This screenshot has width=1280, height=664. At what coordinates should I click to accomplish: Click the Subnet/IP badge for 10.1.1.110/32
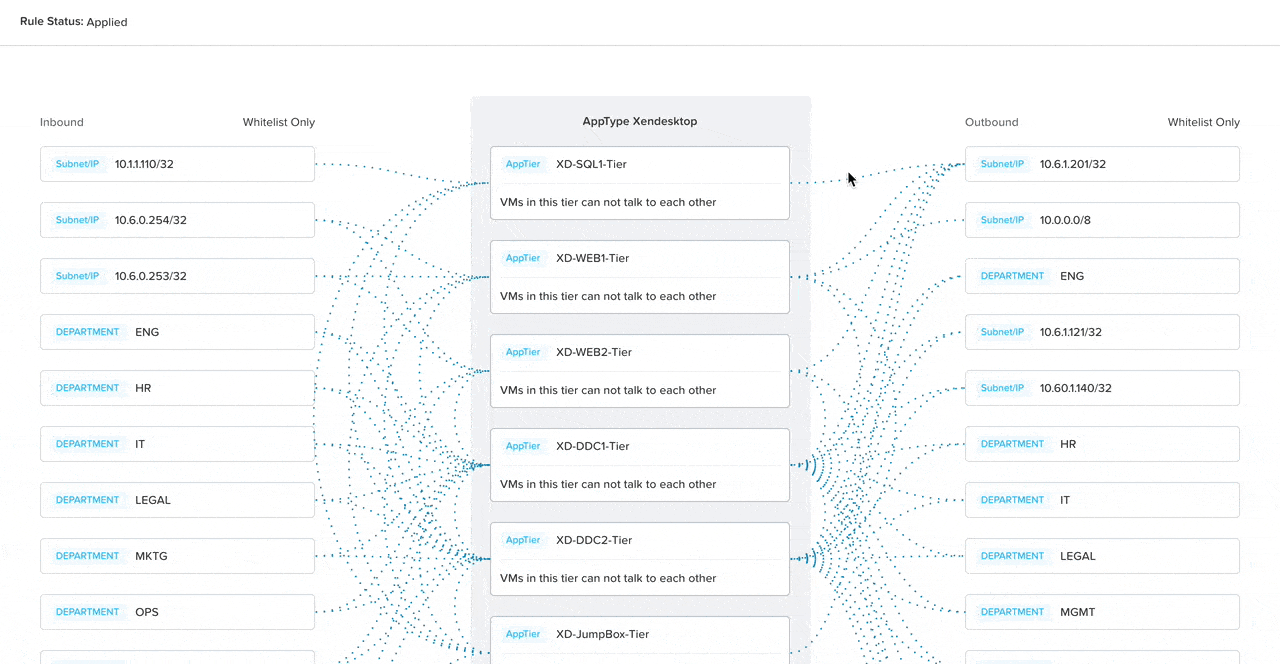tap(77, 164)
